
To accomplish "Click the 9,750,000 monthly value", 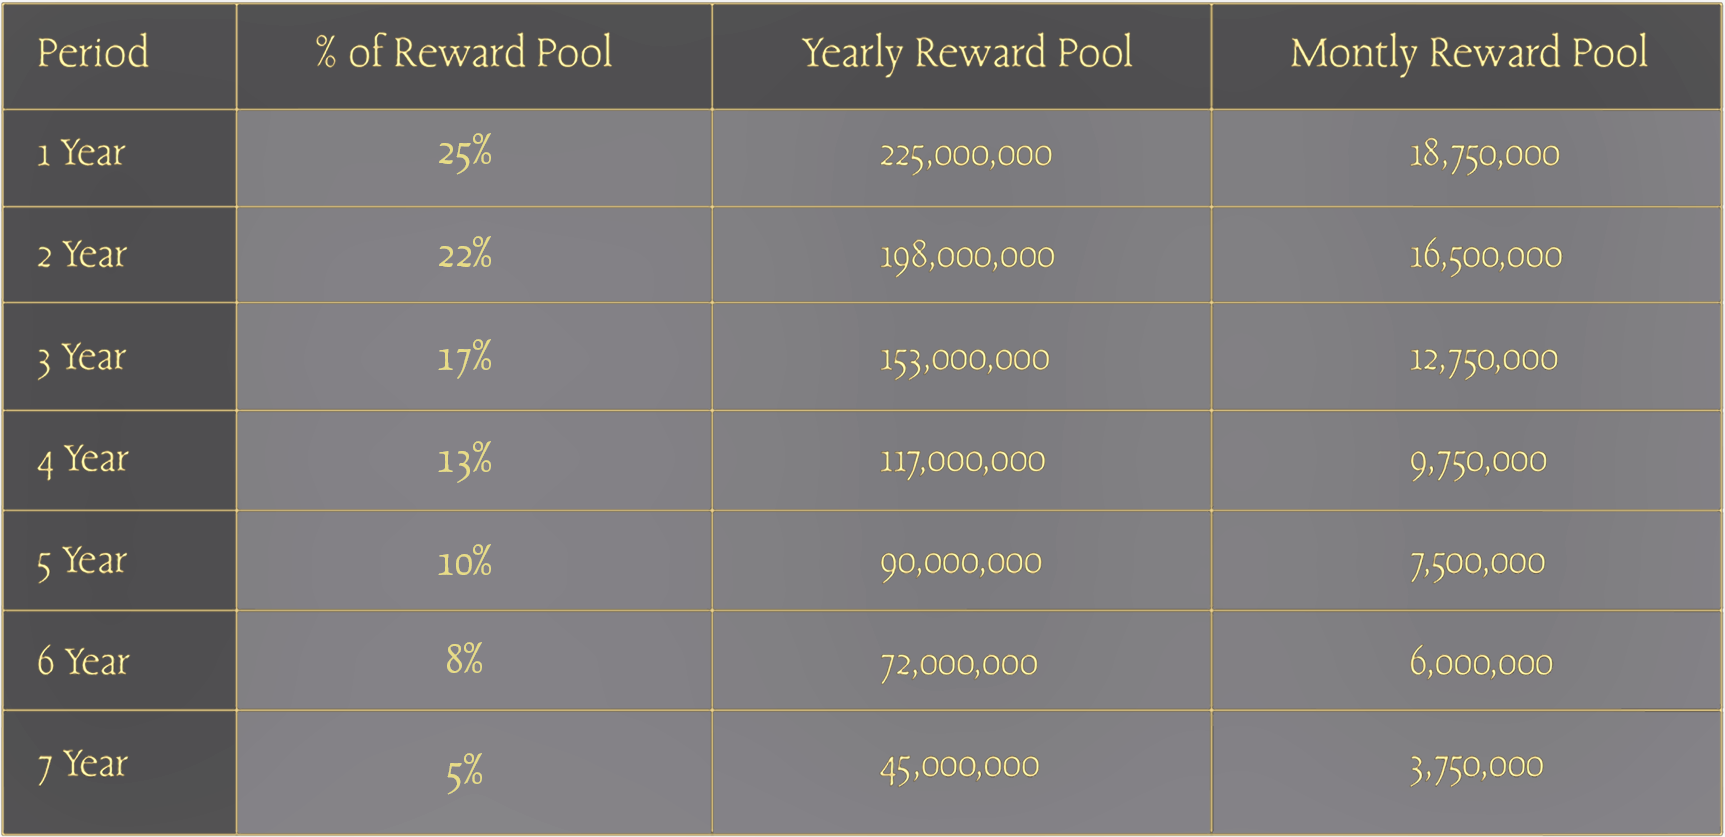I will tap(1478, 462).
